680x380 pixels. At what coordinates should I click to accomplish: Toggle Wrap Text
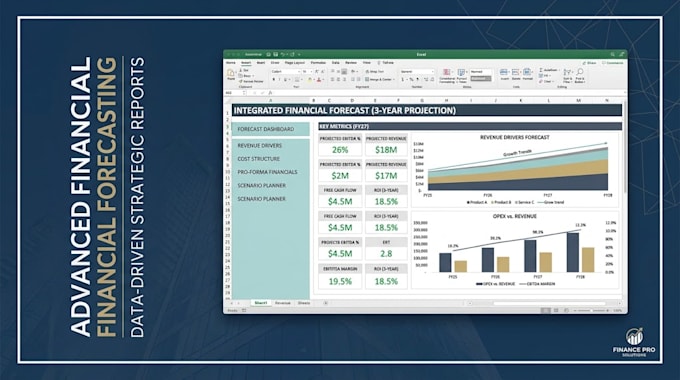click(375, 71)
